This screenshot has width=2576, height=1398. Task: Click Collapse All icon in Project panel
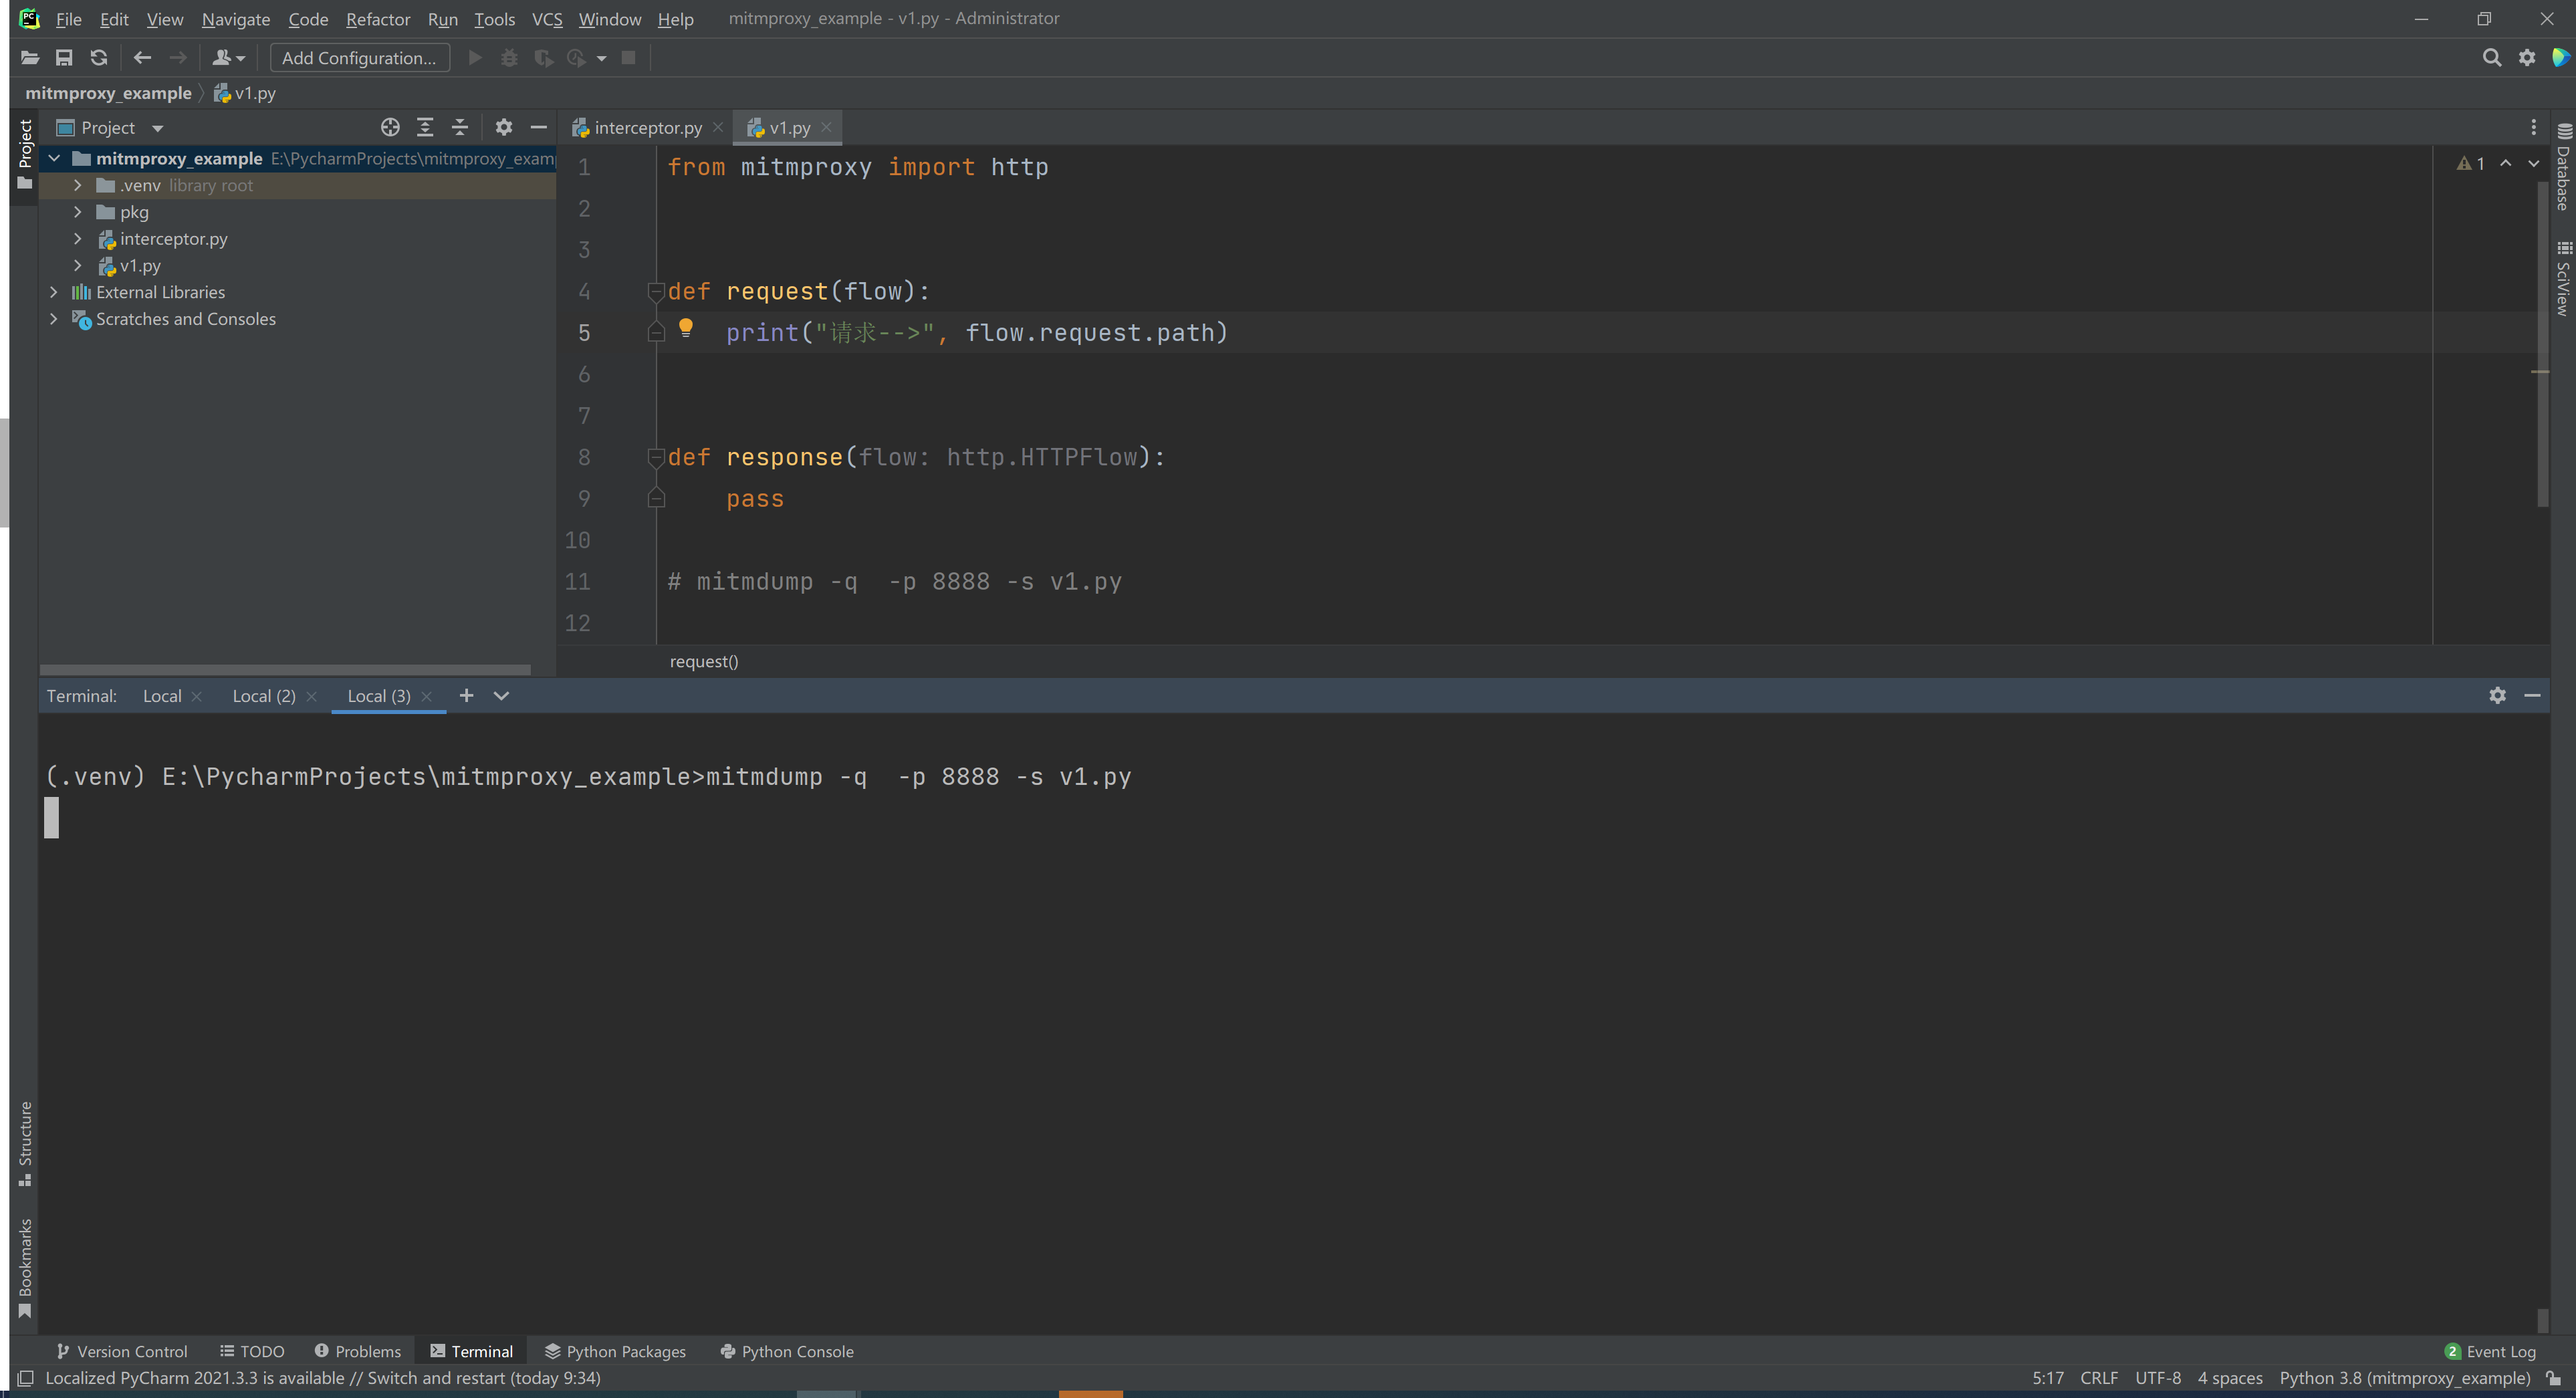click(x=460, y=127)
